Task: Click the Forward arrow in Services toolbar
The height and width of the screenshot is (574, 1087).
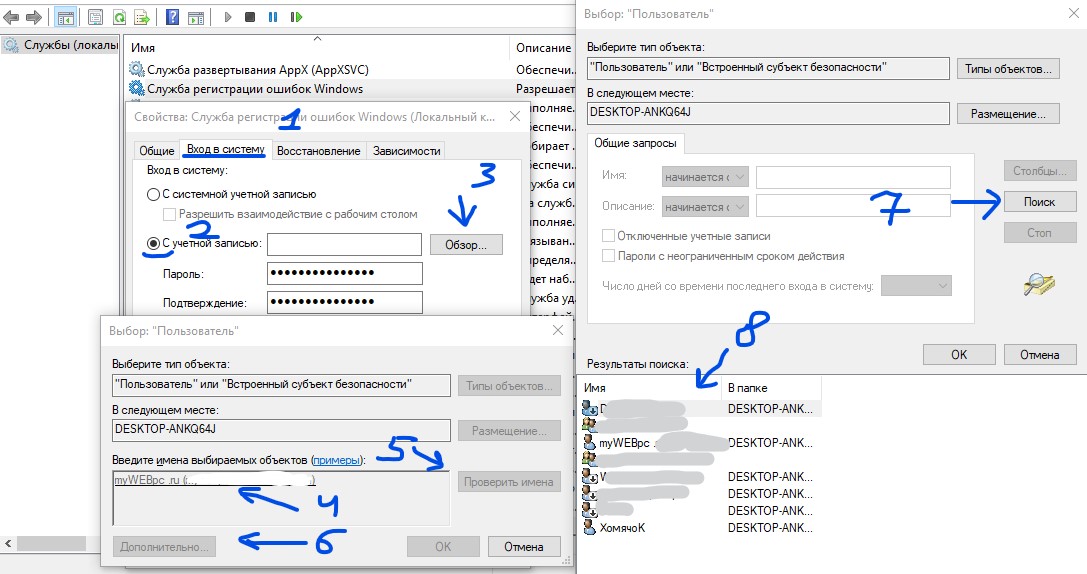Action: [33, 17]
